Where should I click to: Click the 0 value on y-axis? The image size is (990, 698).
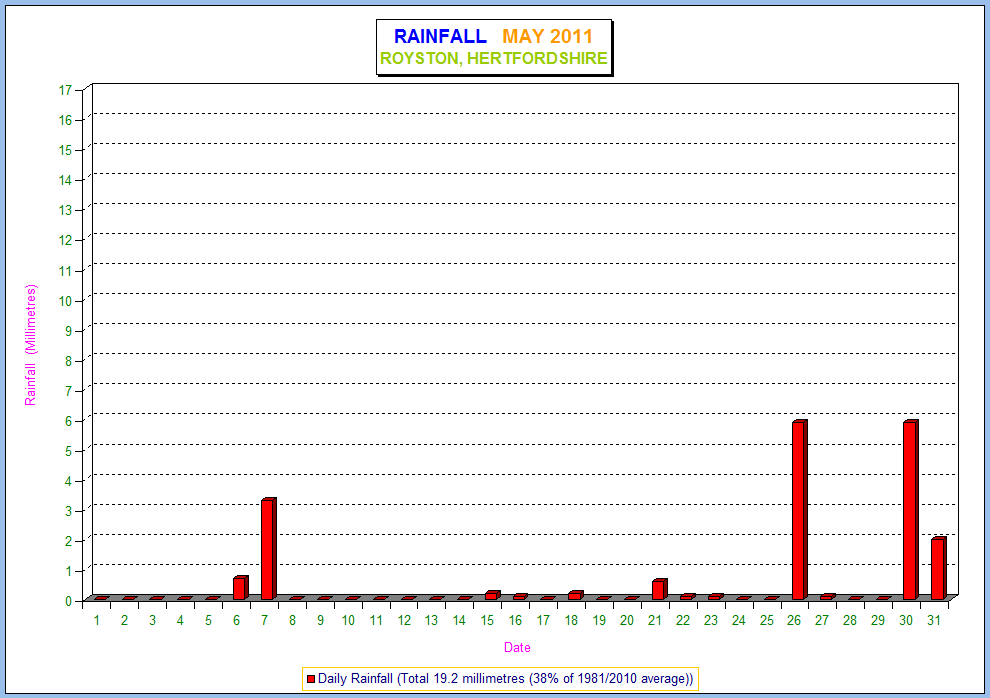(68, 600)
